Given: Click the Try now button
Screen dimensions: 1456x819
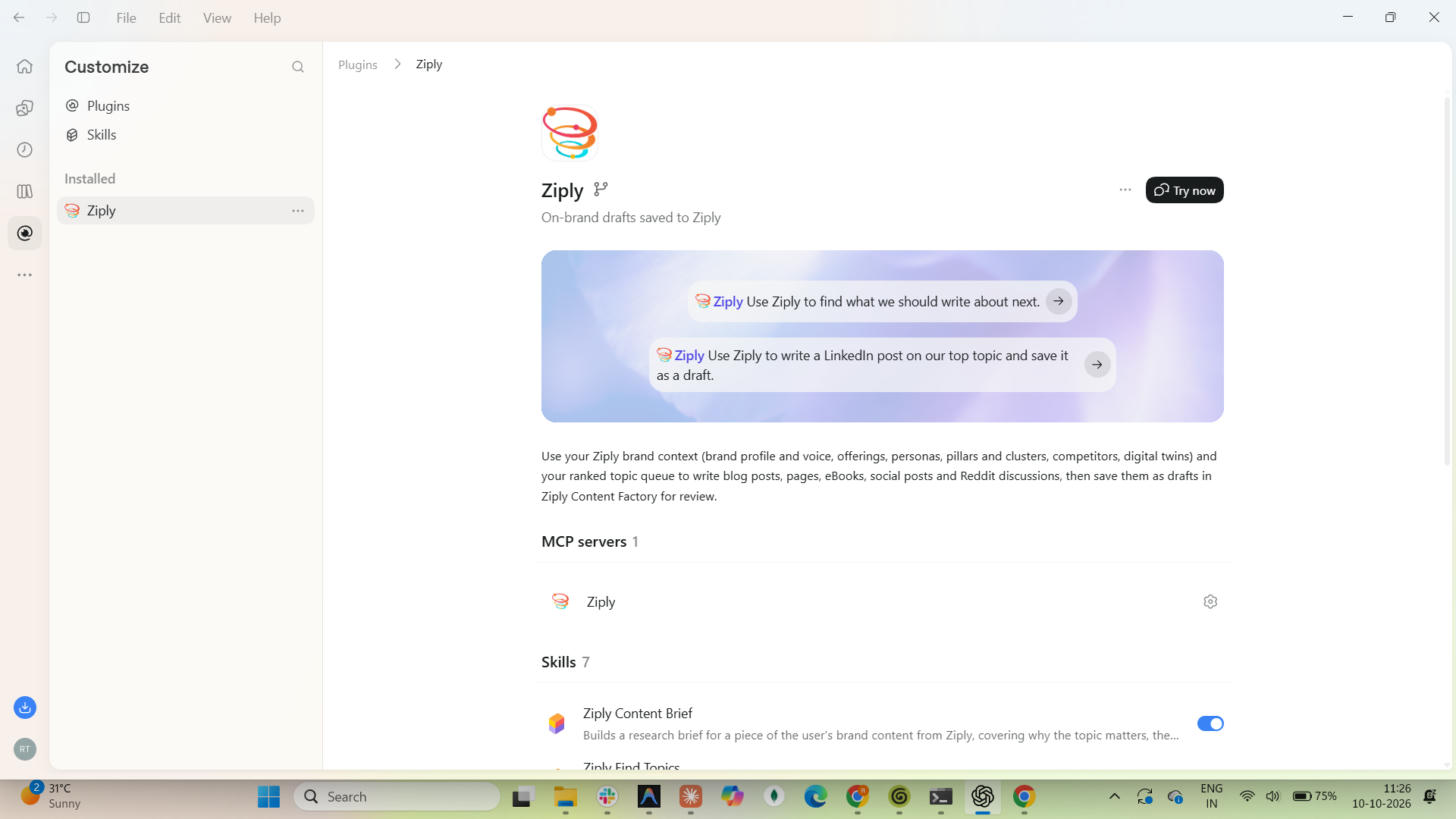Looking at the screenshot, I should pos(1184,190).
